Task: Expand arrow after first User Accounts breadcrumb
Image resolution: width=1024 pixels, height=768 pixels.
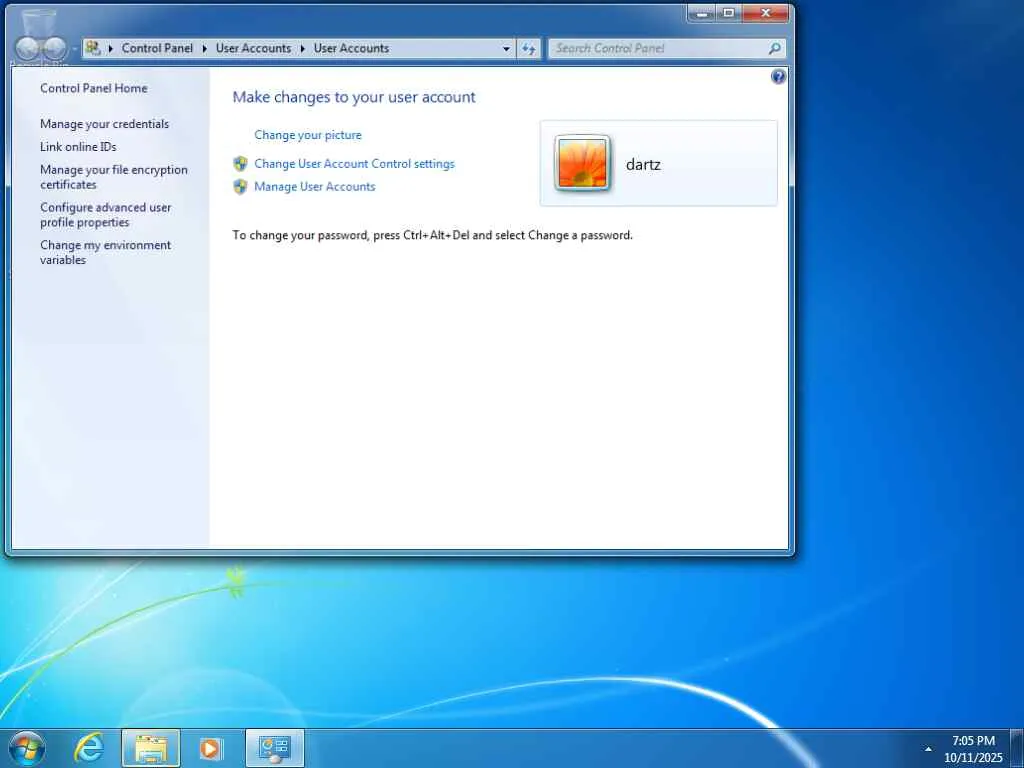Action: [x=302, y=48]
